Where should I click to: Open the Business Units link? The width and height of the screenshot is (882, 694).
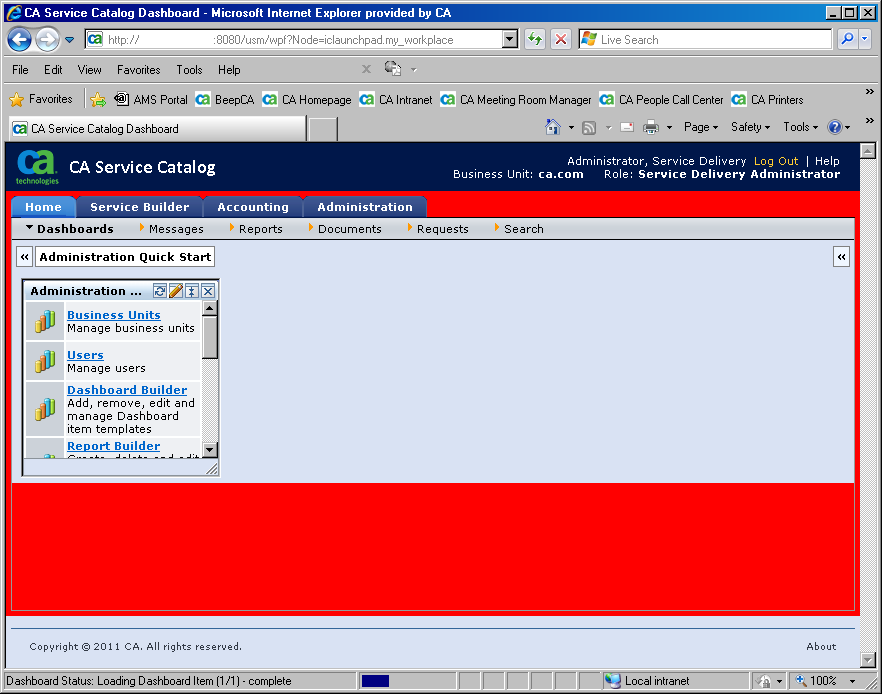click(114, 315)
